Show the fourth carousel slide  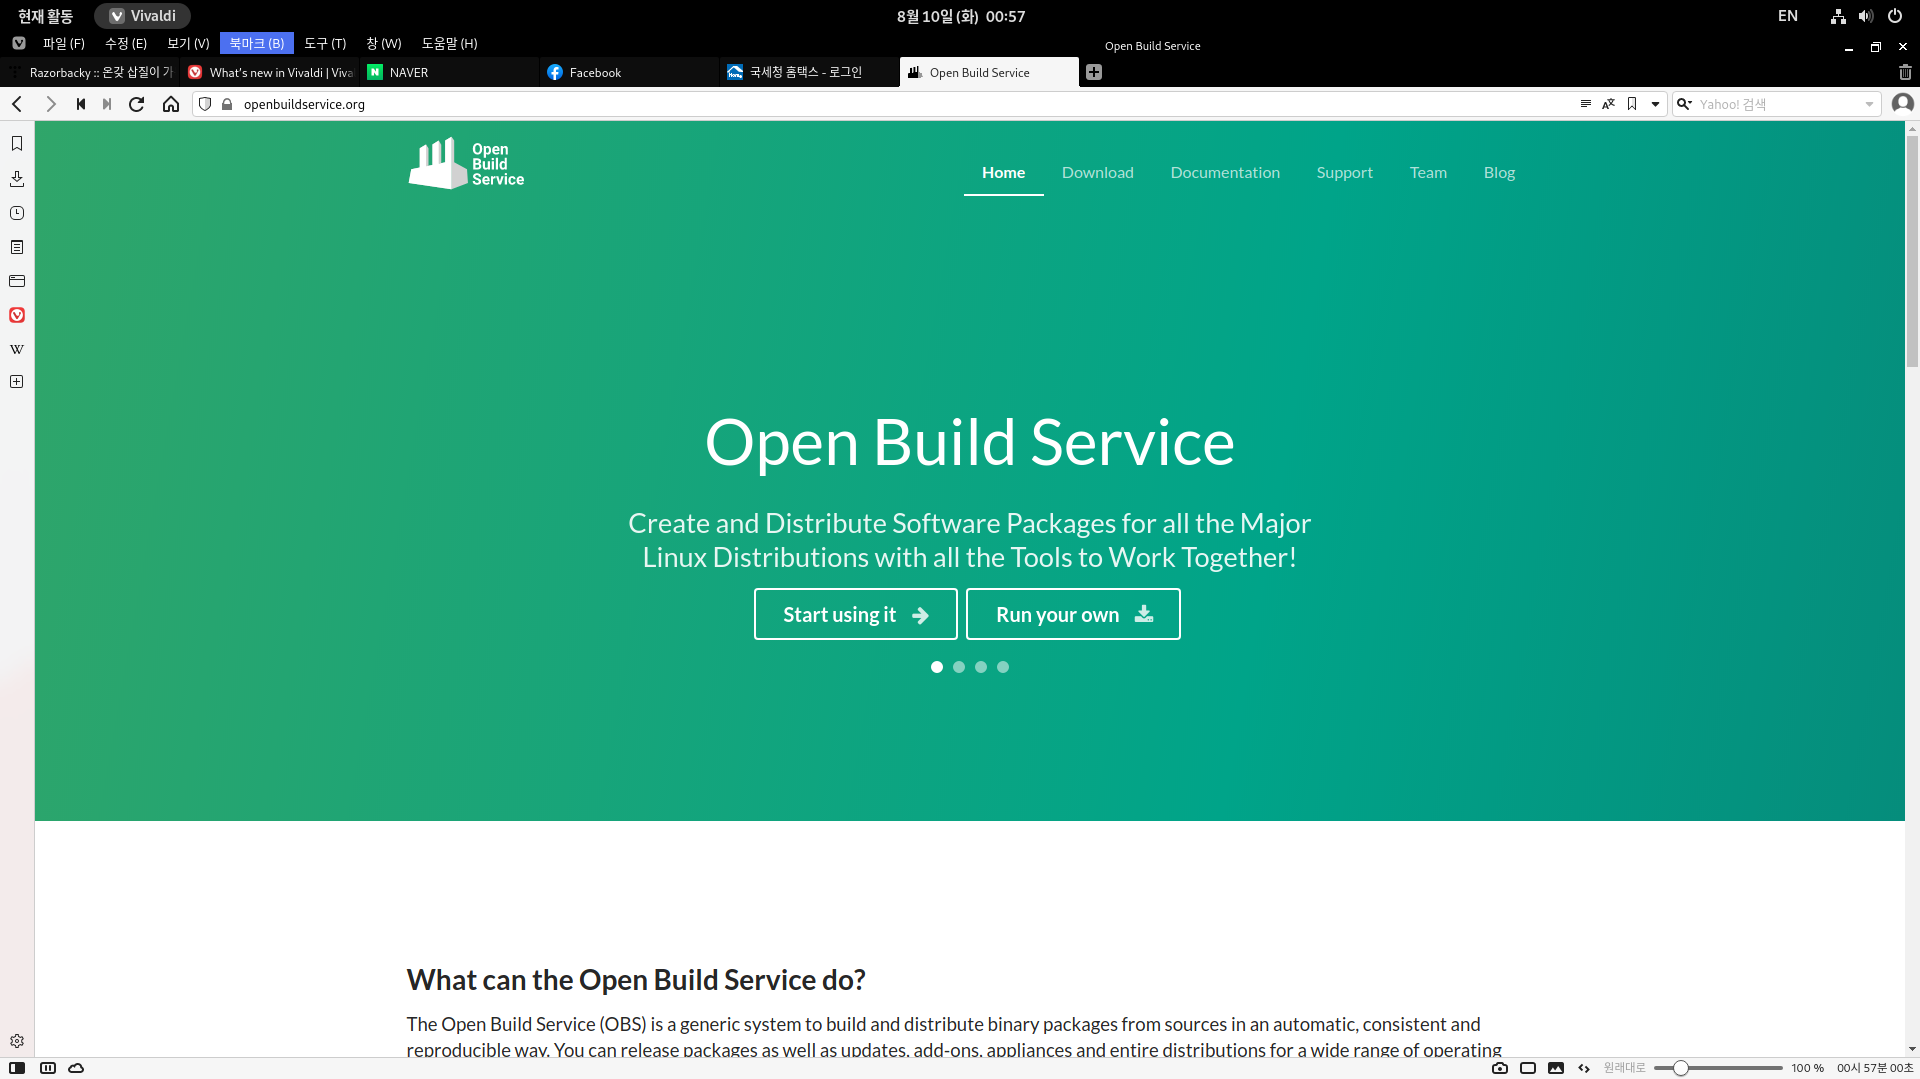(1003, 667)
